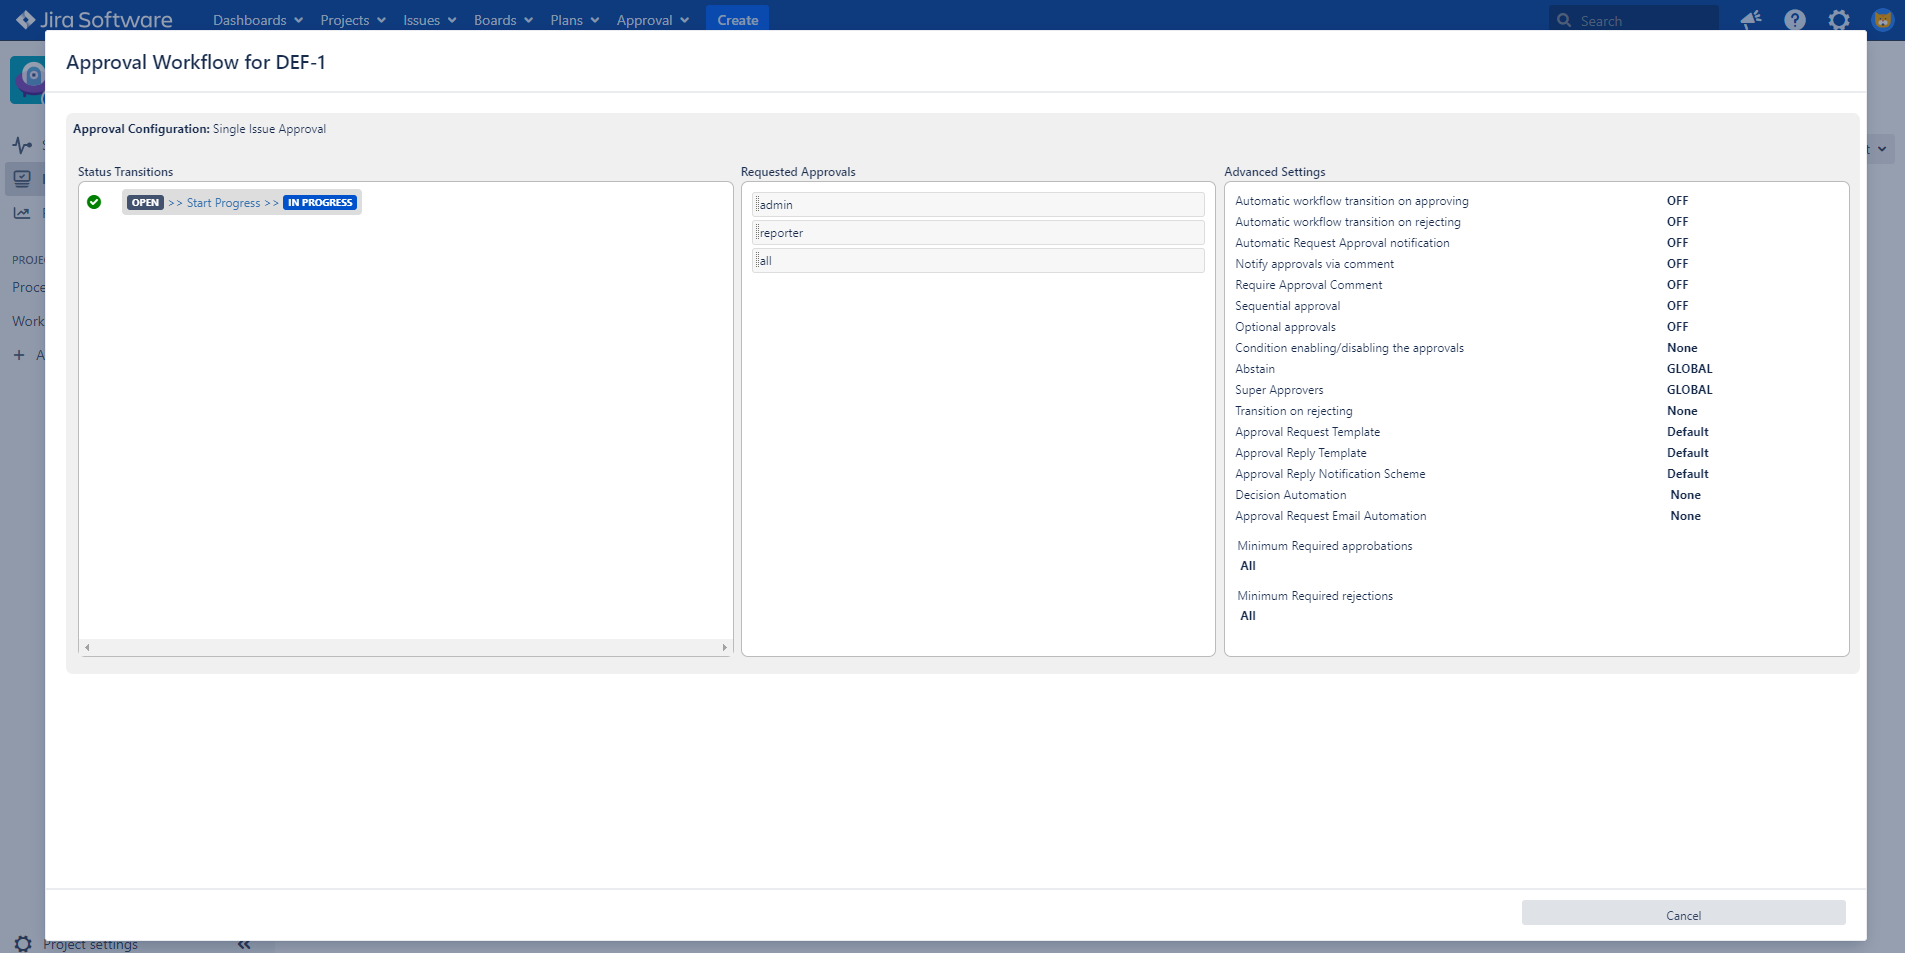Click the IN PROGRESS status lozenge
The width and height of the screenshot is (1905, 953).
click(320, 202)
